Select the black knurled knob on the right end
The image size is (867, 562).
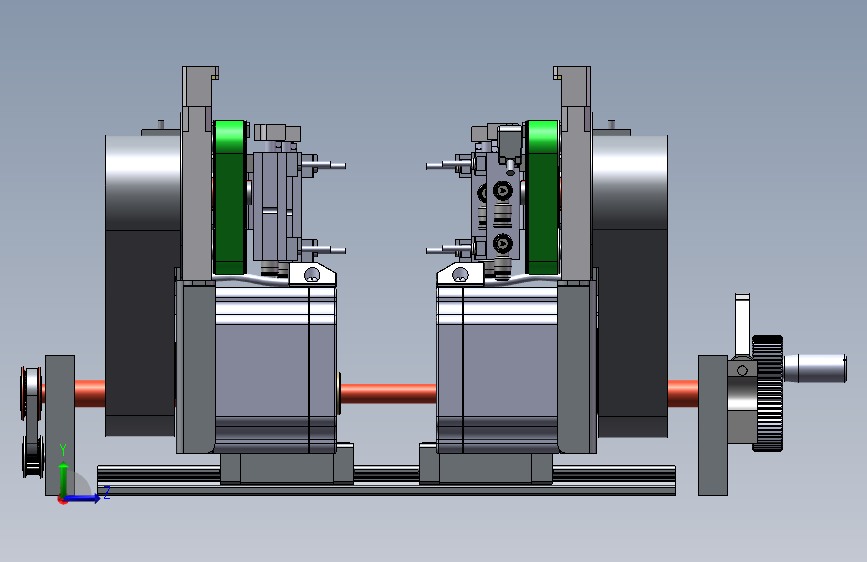pyautogui.click(x=767, y=393)
